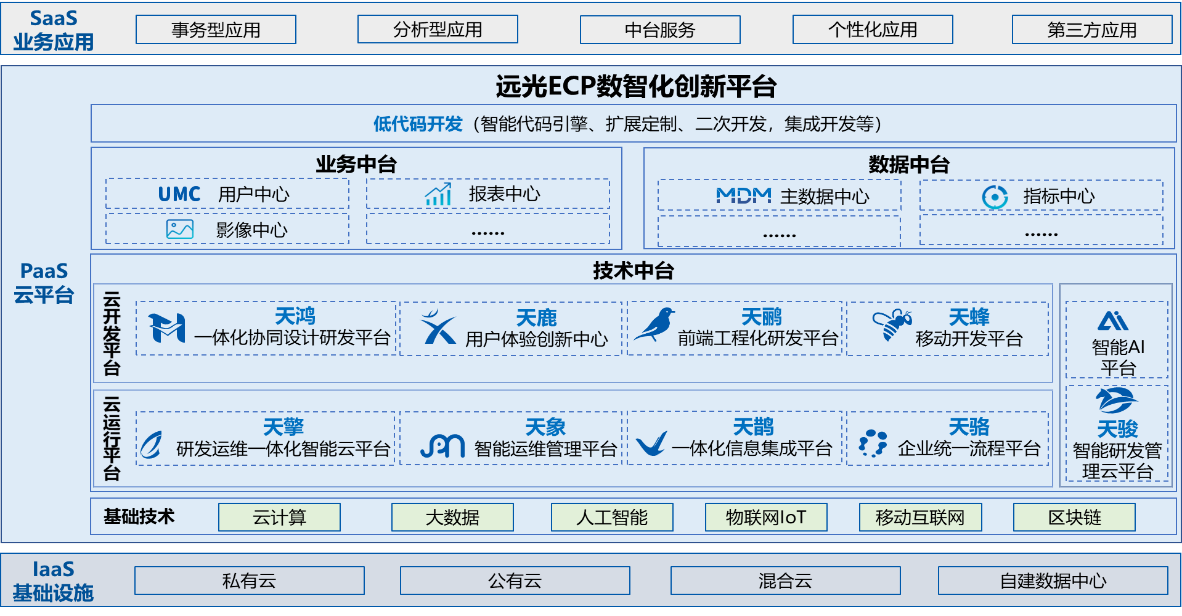Image resolution: width=1182 pixels, height=616 pixels.
Task: Click the UMC logo icon
Action: click(x=179, y=194)
